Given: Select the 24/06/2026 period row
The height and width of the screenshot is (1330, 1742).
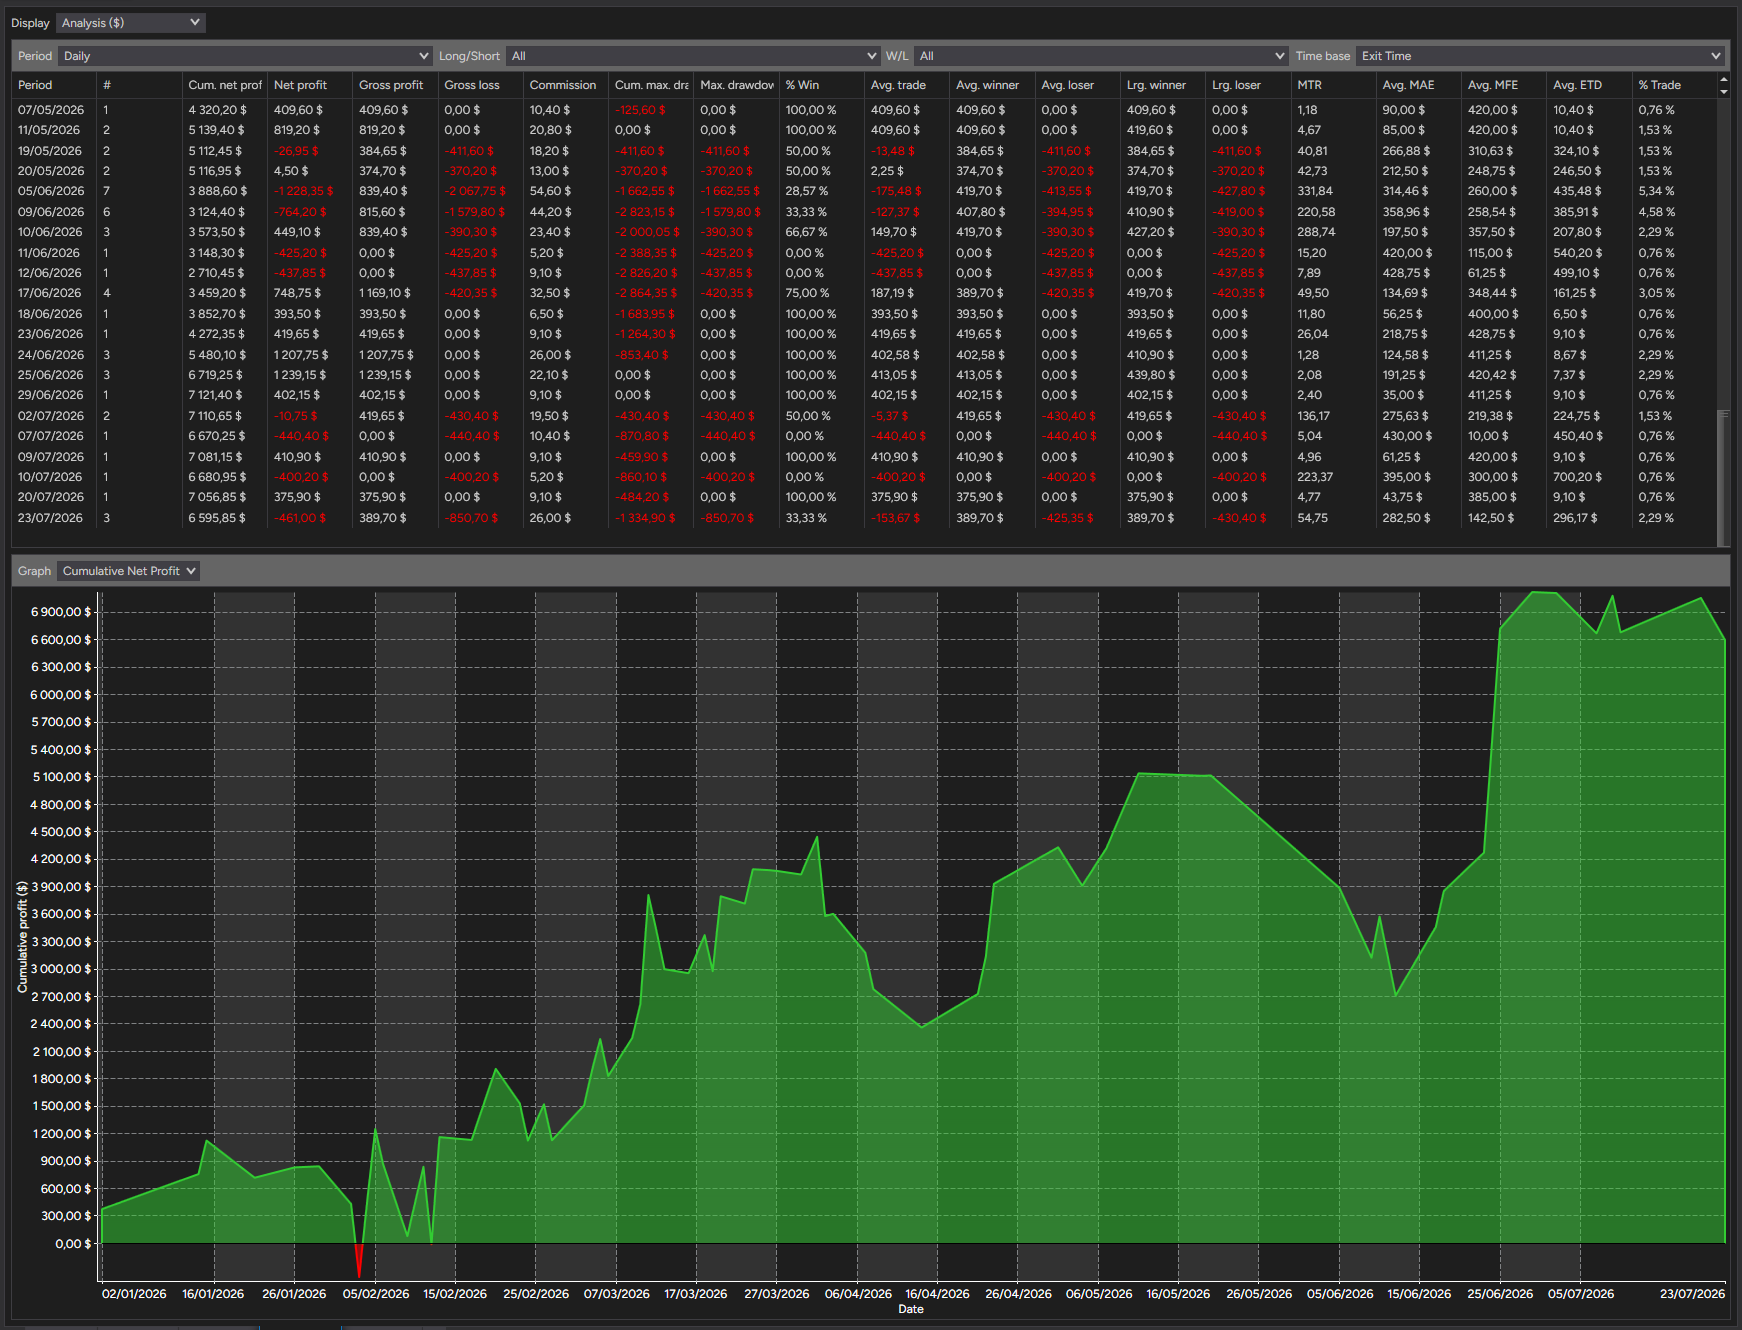Looking at the screenshot, I should [865, 355].
